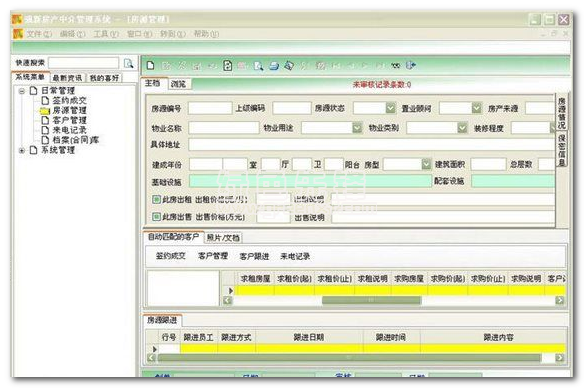Select the 房源跟进 tab
The width and height of the screenshot is (584, 388).
tap(162, 320)
